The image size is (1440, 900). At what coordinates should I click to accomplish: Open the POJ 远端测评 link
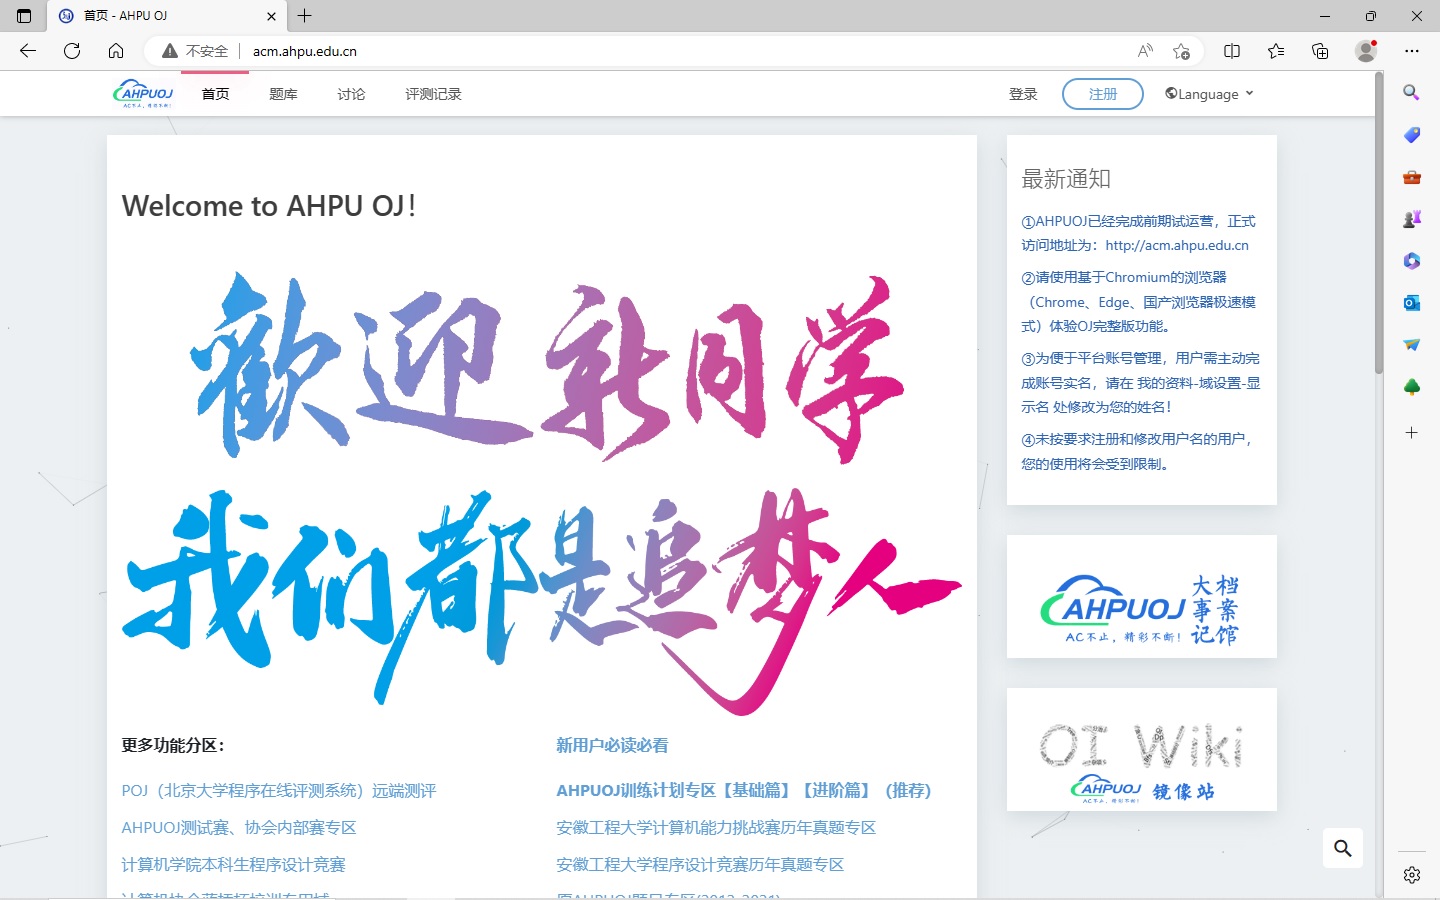click(x=279, y=791)
